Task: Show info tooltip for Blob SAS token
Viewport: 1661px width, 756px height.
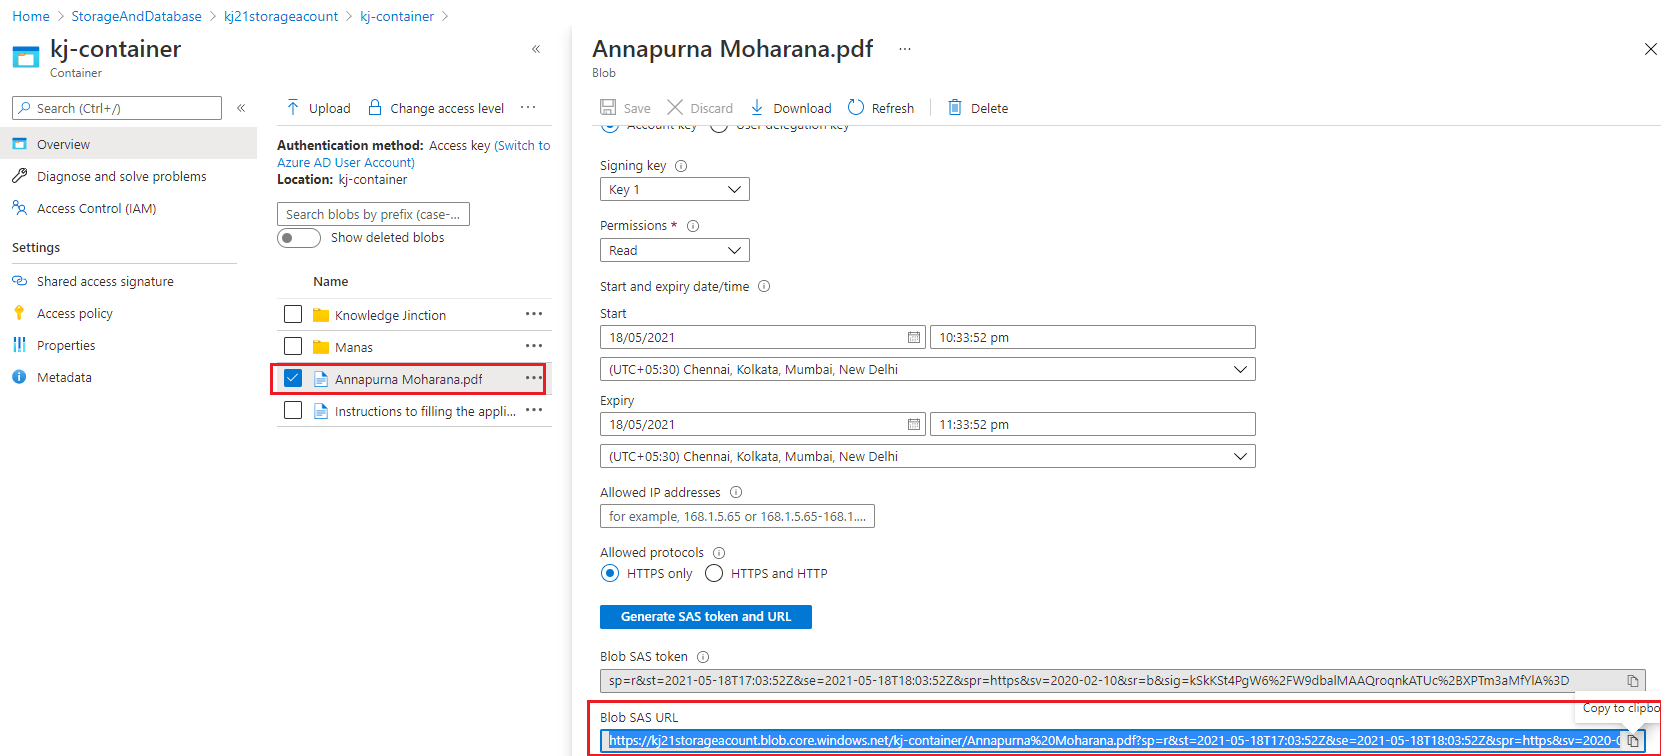Action: [x=703, y=657]
